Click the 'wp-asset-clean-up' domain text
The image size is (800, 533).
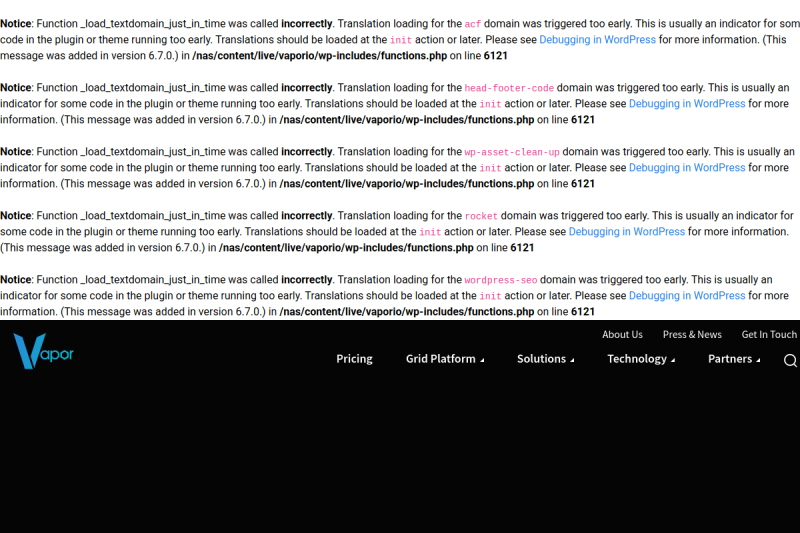(x=512, y=152)
